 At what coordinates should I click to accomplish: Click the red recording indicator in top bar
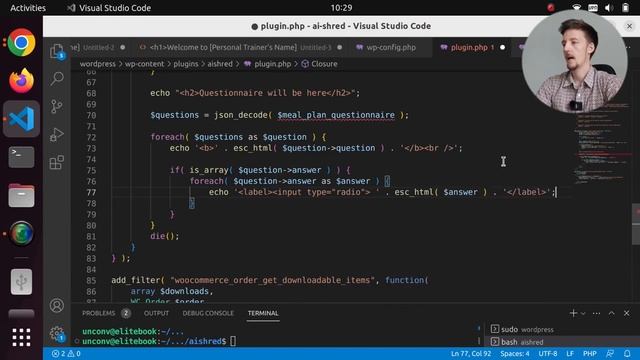click(x=551, y=8)
